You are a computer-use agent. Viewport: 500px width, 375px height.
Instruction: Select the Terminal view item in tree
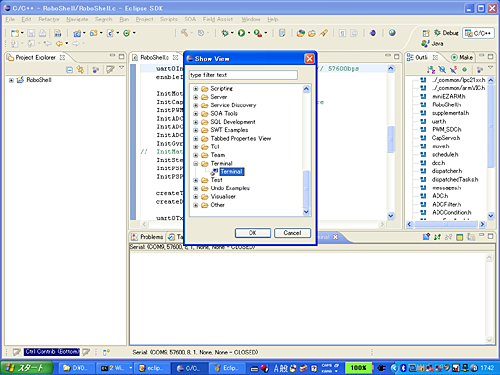tap(231, 172)
